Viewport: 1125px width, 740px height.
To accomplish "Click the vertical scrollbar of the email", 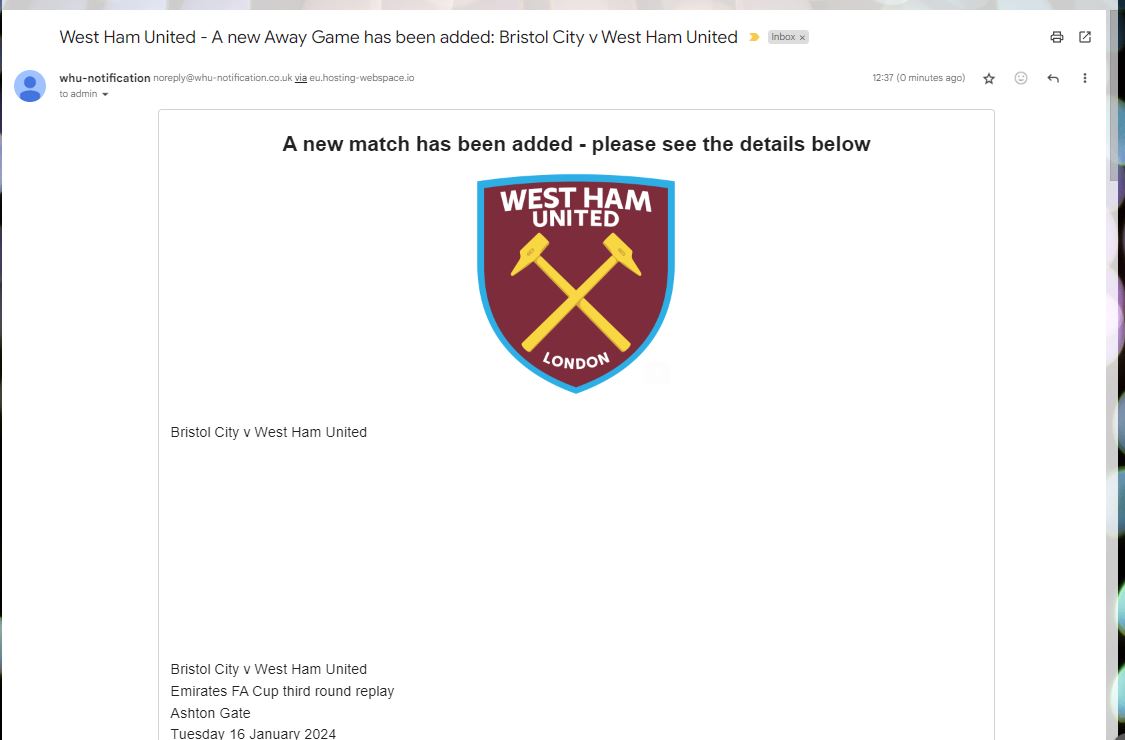I will [1112, 100].
